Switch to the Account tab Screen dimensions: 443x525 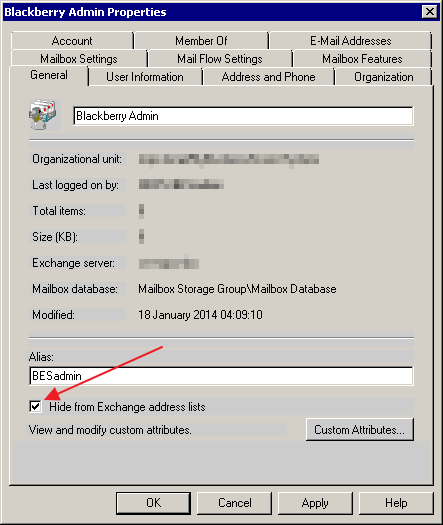tap(72, 41)
